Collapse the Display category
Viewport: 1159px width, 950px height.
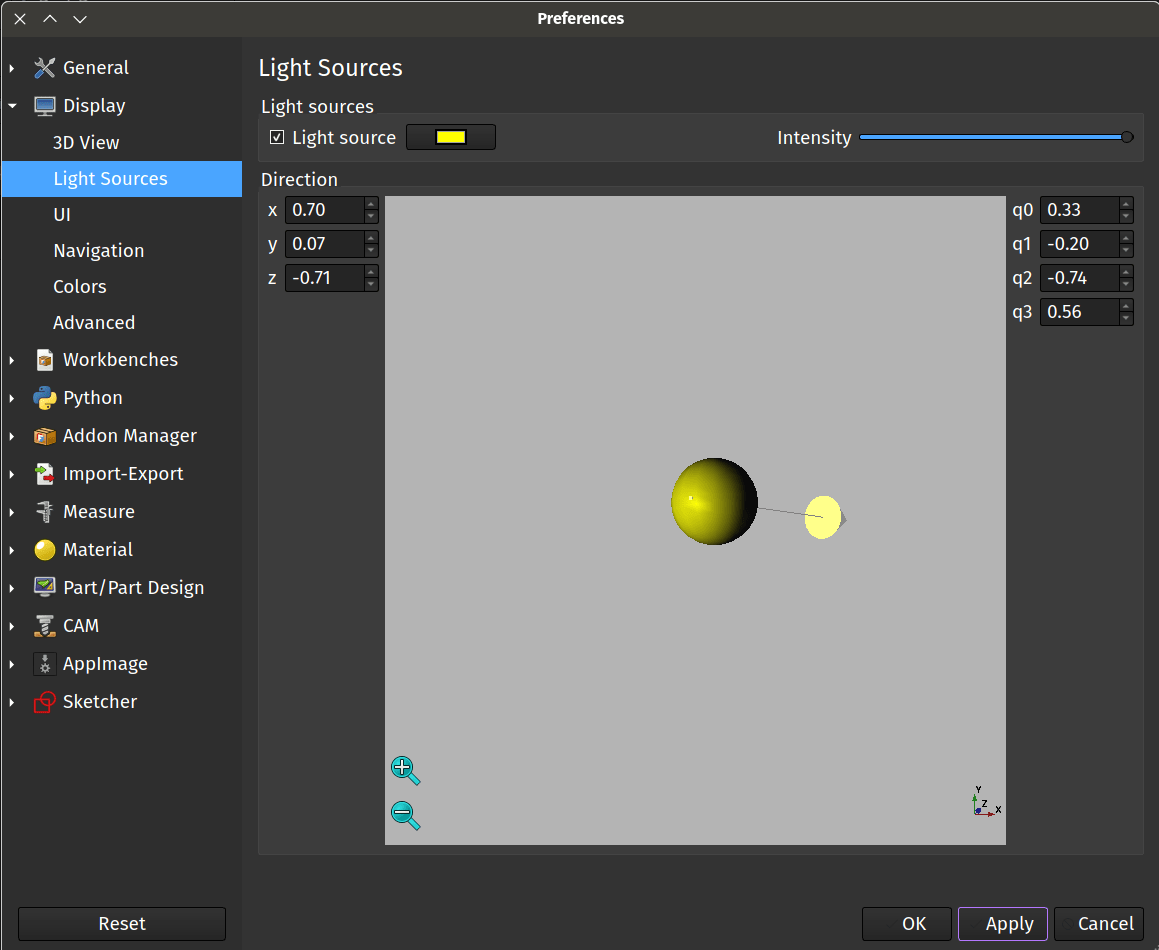12,106
